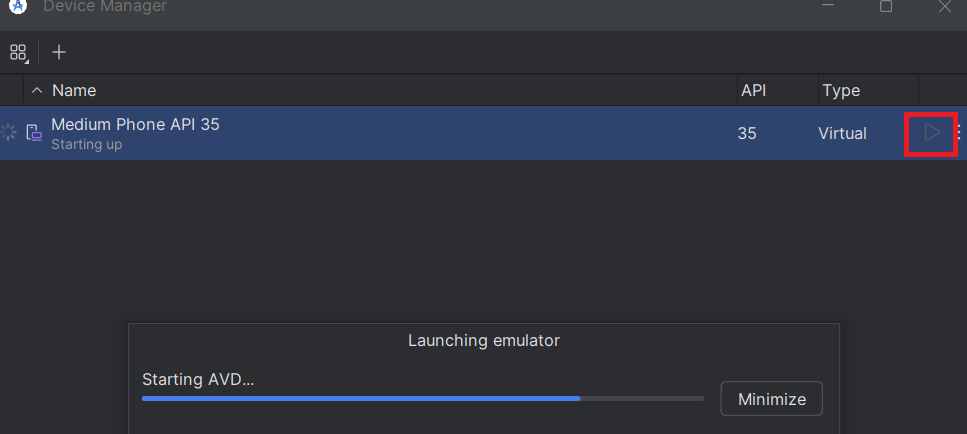
Task: Sort devices by Name column header
Action: pyautogui.click(x=74, y=91)
